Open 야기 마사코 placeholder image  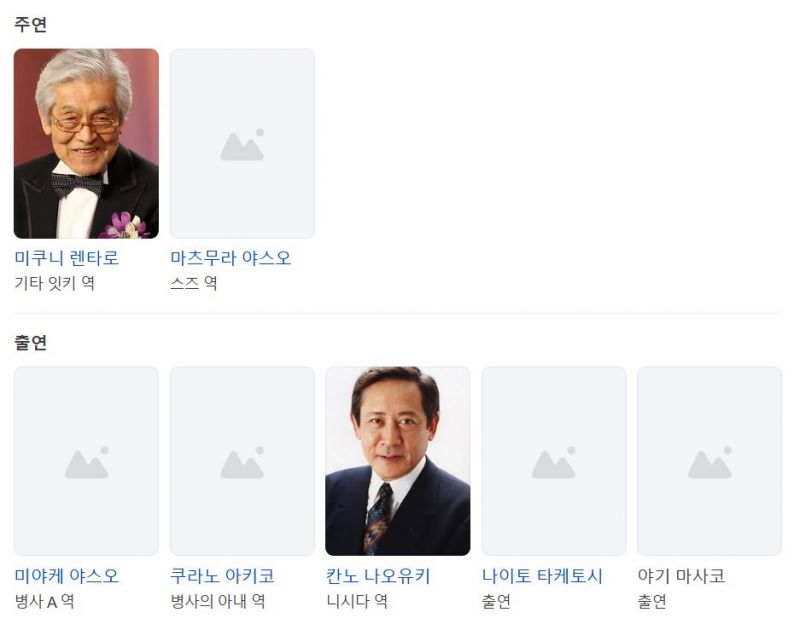709,461
